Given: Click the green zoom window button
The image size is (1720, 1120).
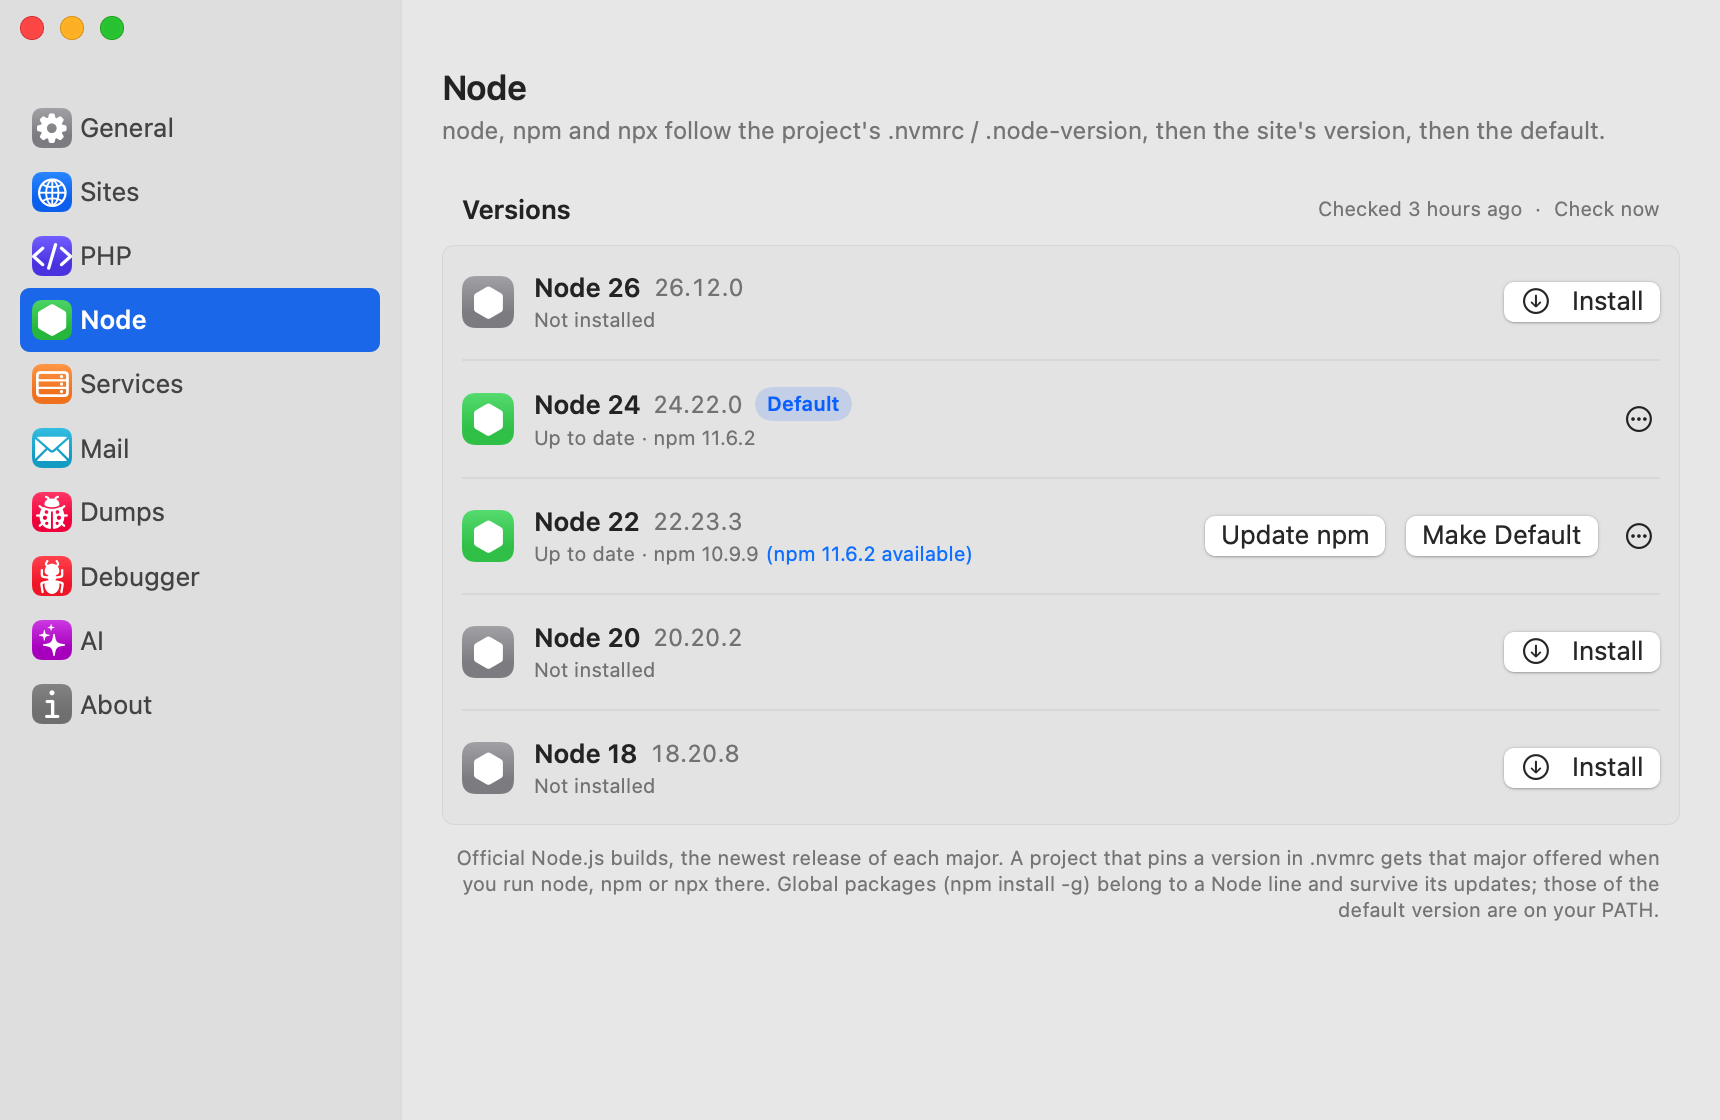Looking at the screenshot, I should click(112, 28).
